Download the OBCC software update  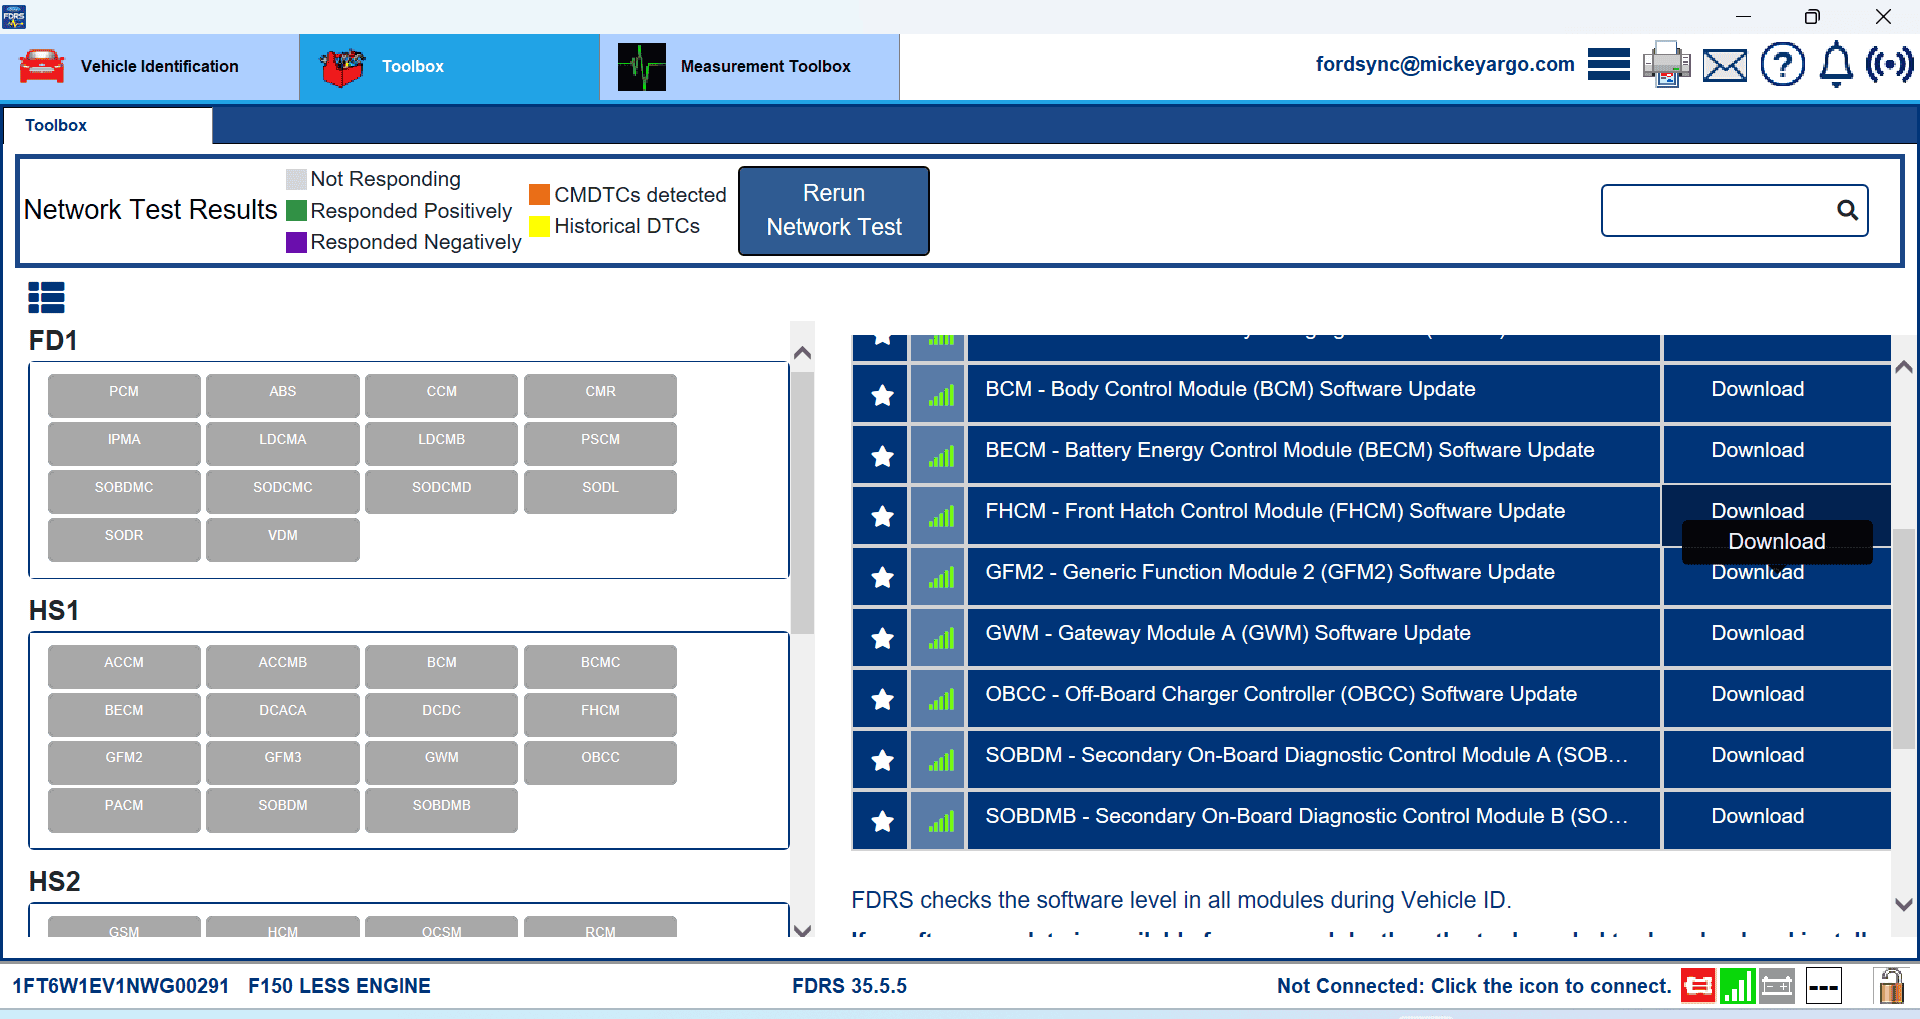(x=1757, y=694)
